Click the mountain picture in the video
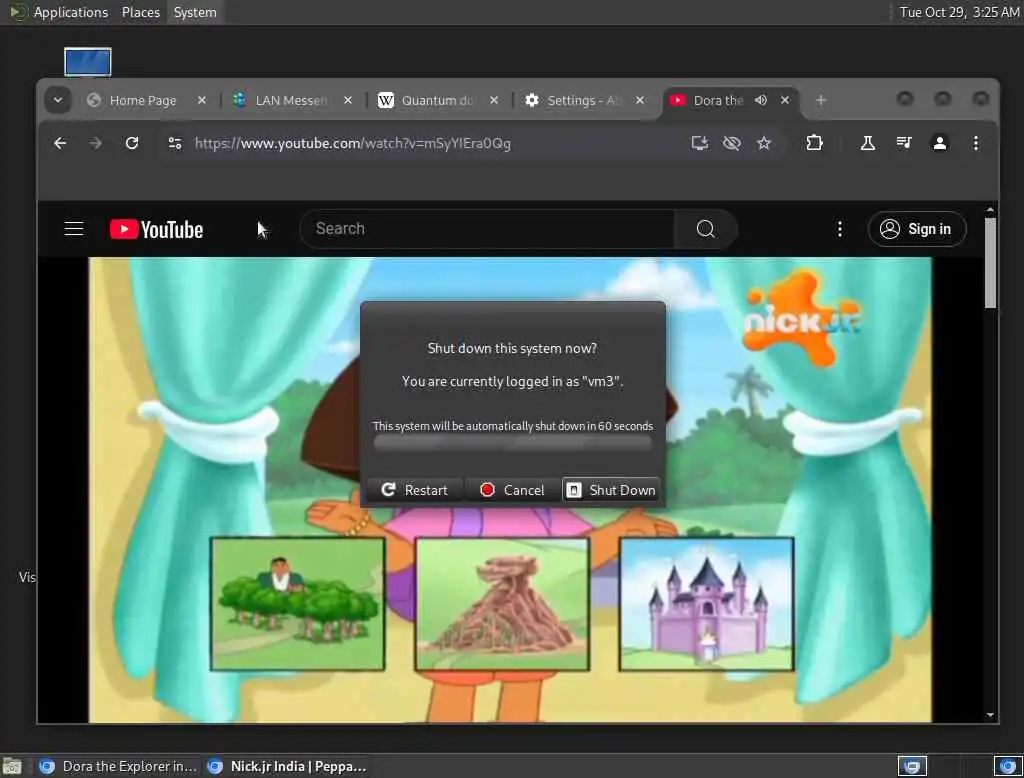This screenshot has width=1024, height=778. click(502, 604)
